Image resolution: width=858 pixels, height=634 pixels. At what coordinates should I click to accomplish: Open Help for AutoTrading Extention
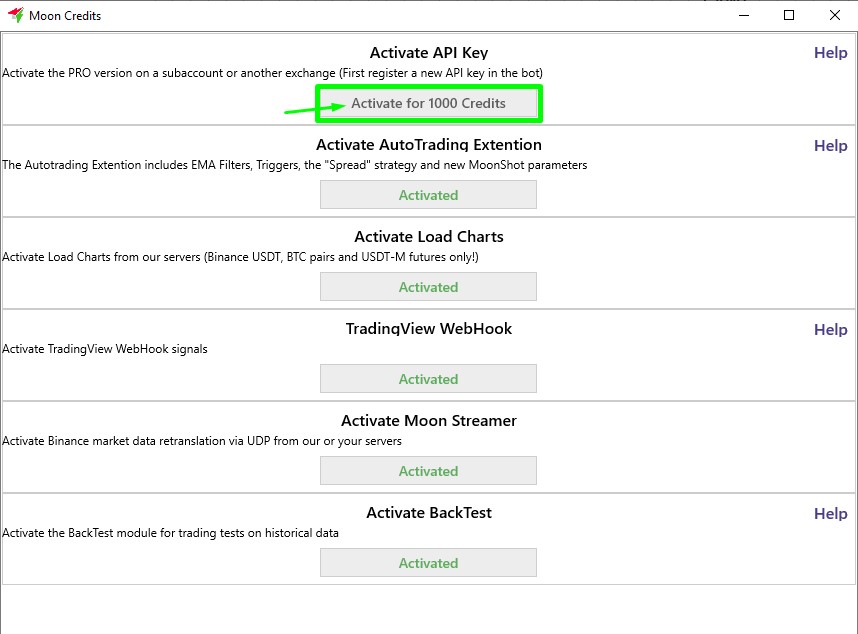(830, 145)
